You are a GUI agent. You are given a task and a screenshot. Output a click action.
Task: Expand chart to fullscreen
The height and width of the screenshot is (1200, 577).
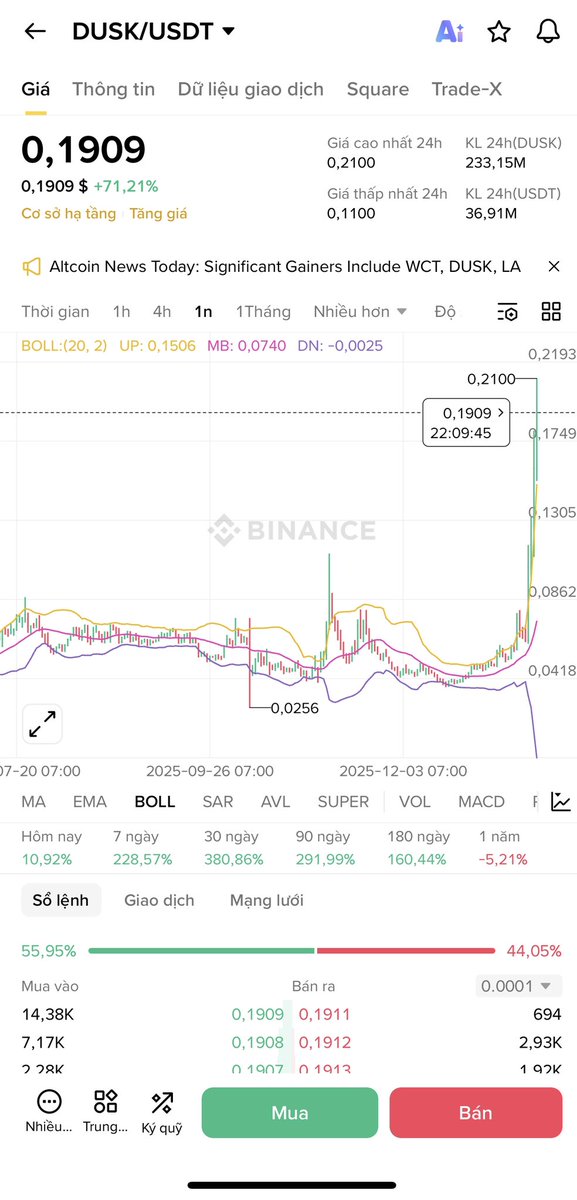click(43, 724)
